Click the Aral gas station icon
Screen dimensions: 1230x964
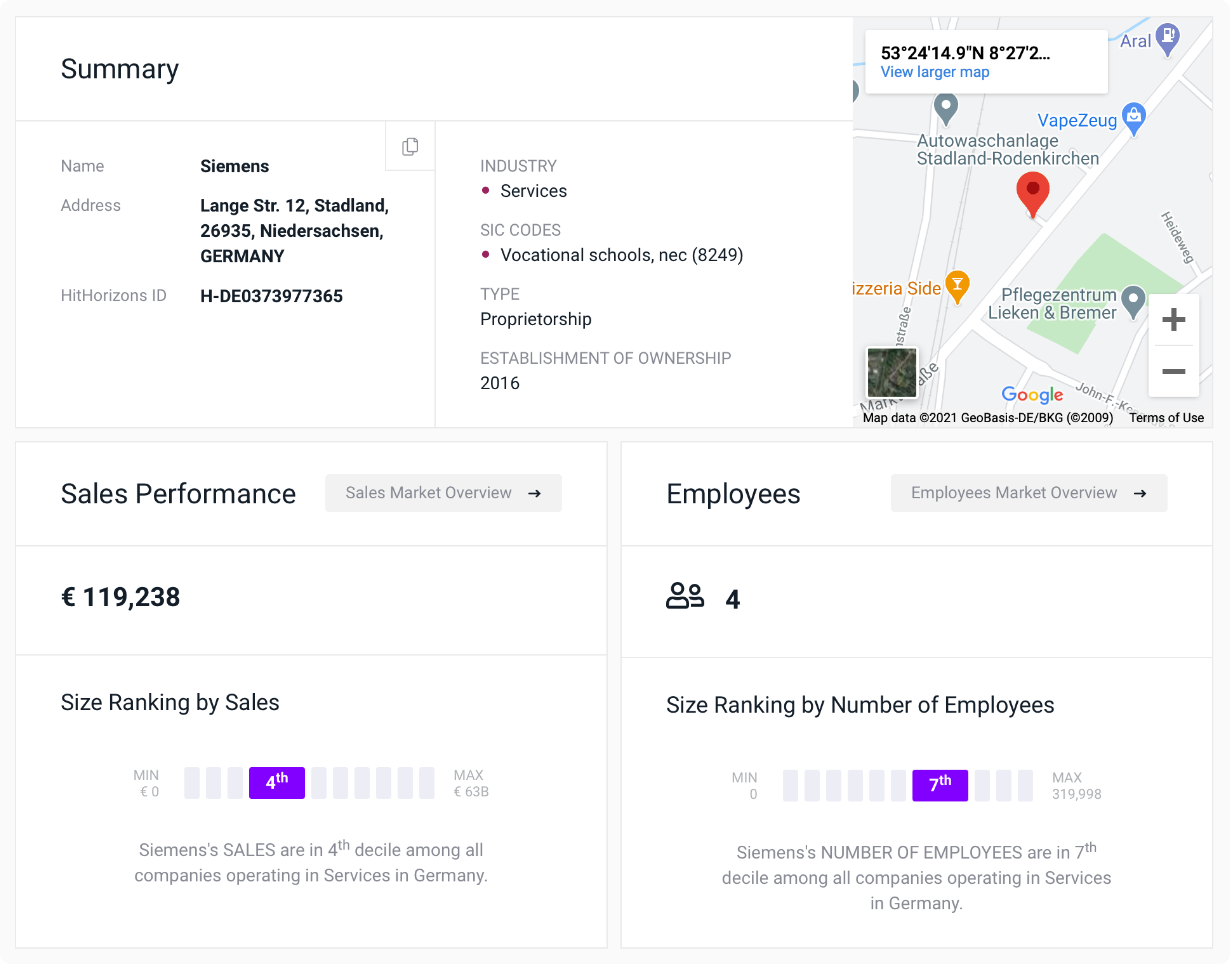tap(1168, 38)
